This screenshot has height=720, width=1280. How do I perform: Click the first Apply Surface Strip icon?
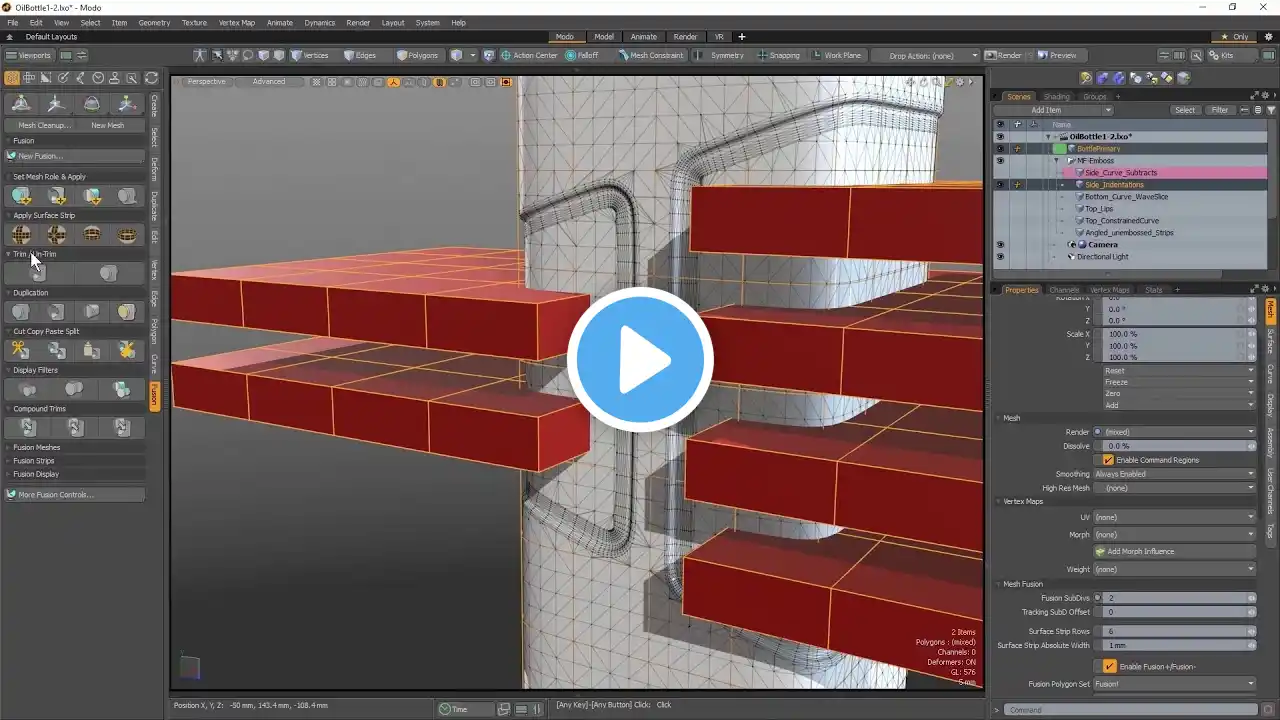[x=20, y=234]
